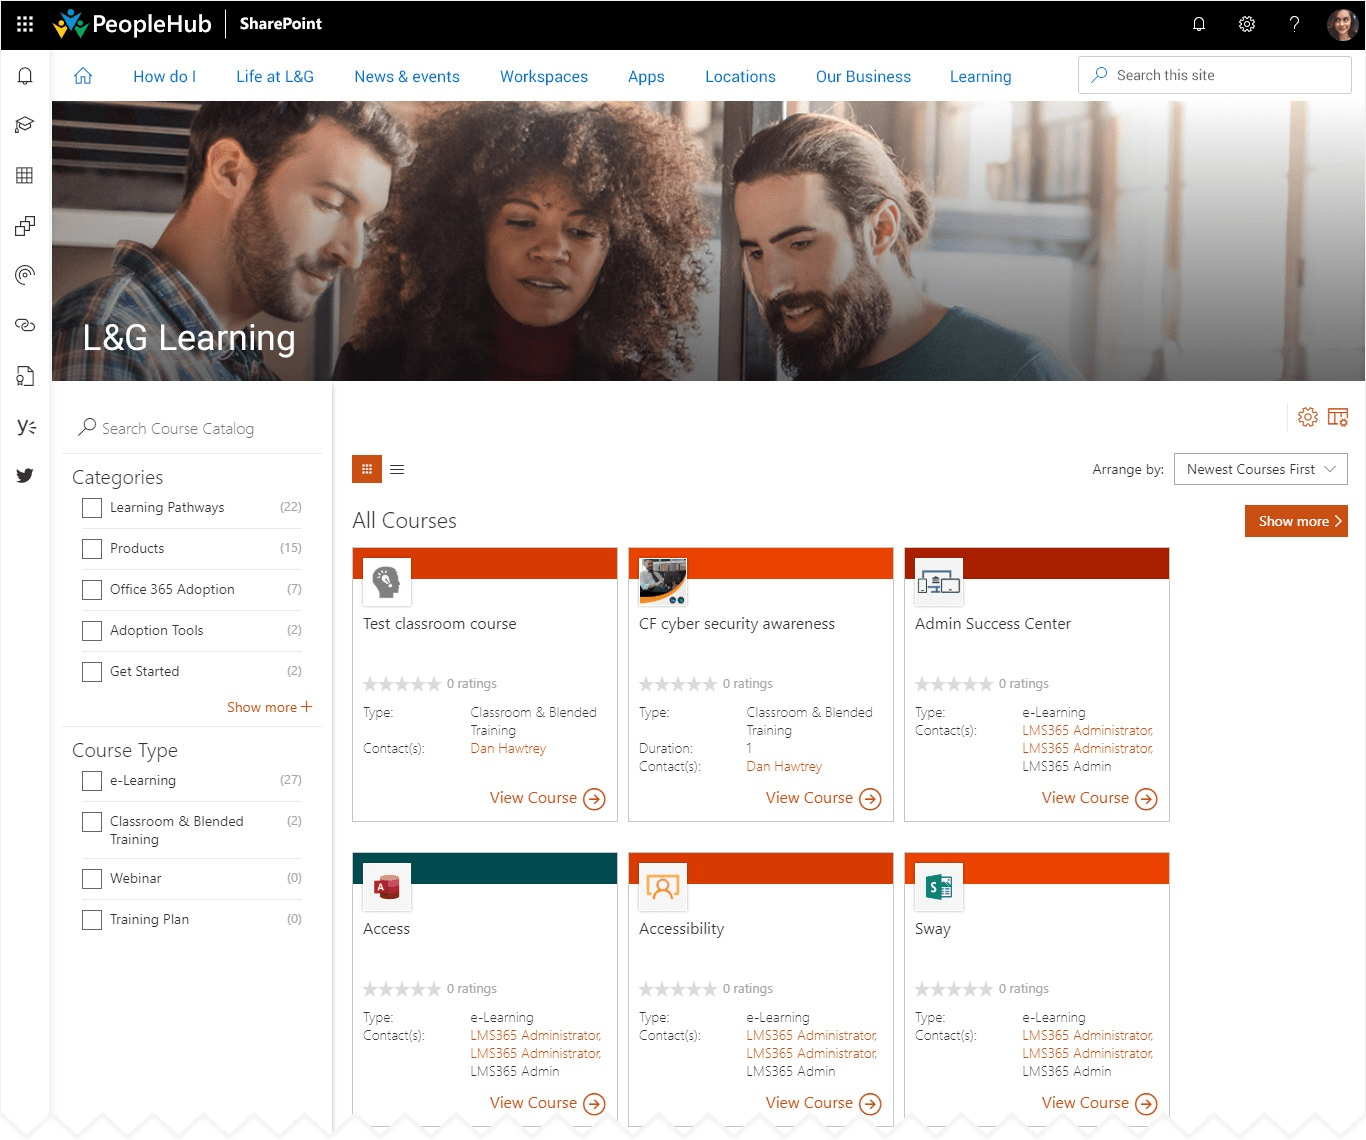Expand categories with Show more plus
Viewport: 1366px width, 1140px height.
pyautogui.click(x=269, y=707)
